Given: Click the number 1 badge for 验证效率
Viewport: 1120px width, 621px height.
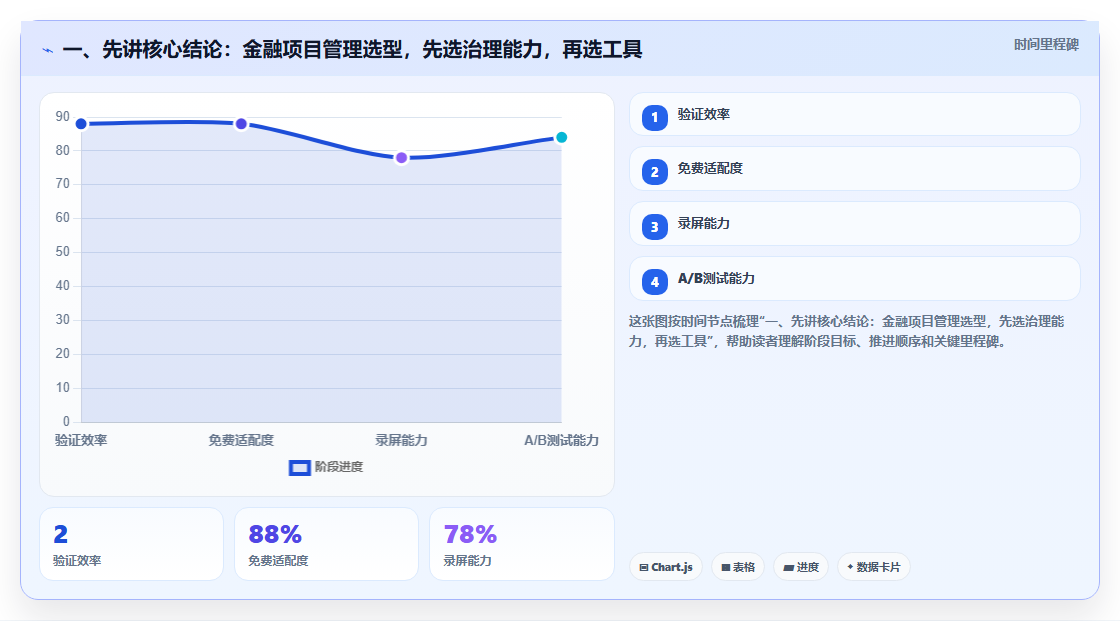Looking at the screenshot, I should click(x=654, y=118).
